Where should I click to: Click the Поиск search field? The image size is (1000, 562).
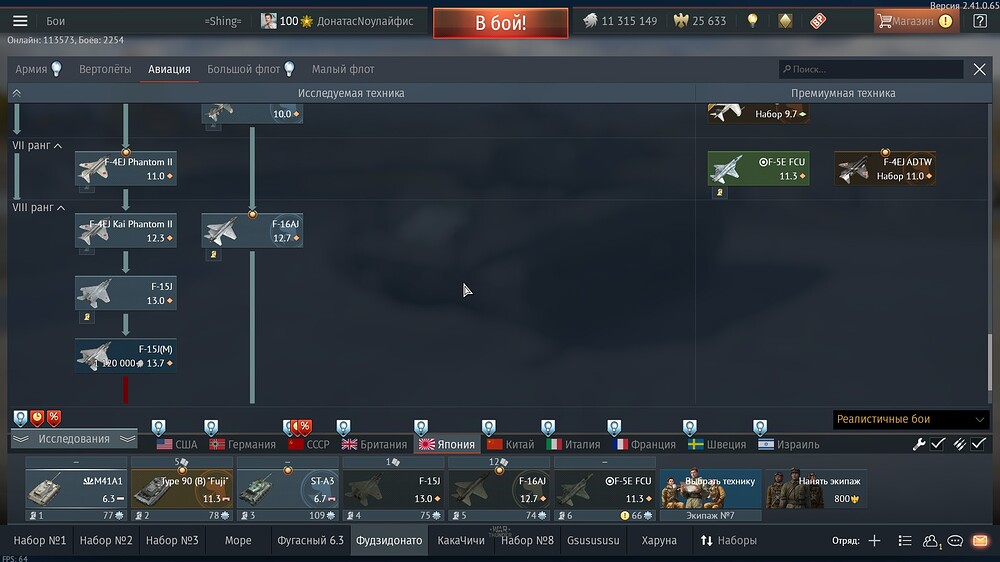(x=871, y=69)
